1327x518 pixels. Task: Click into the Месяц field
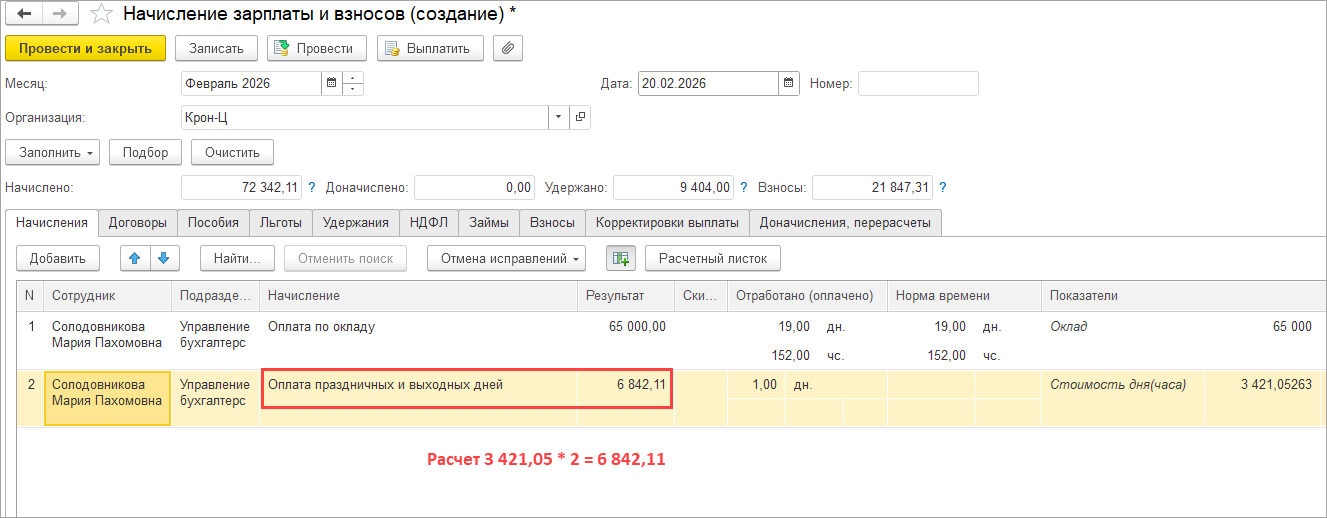tap(251, 83)
